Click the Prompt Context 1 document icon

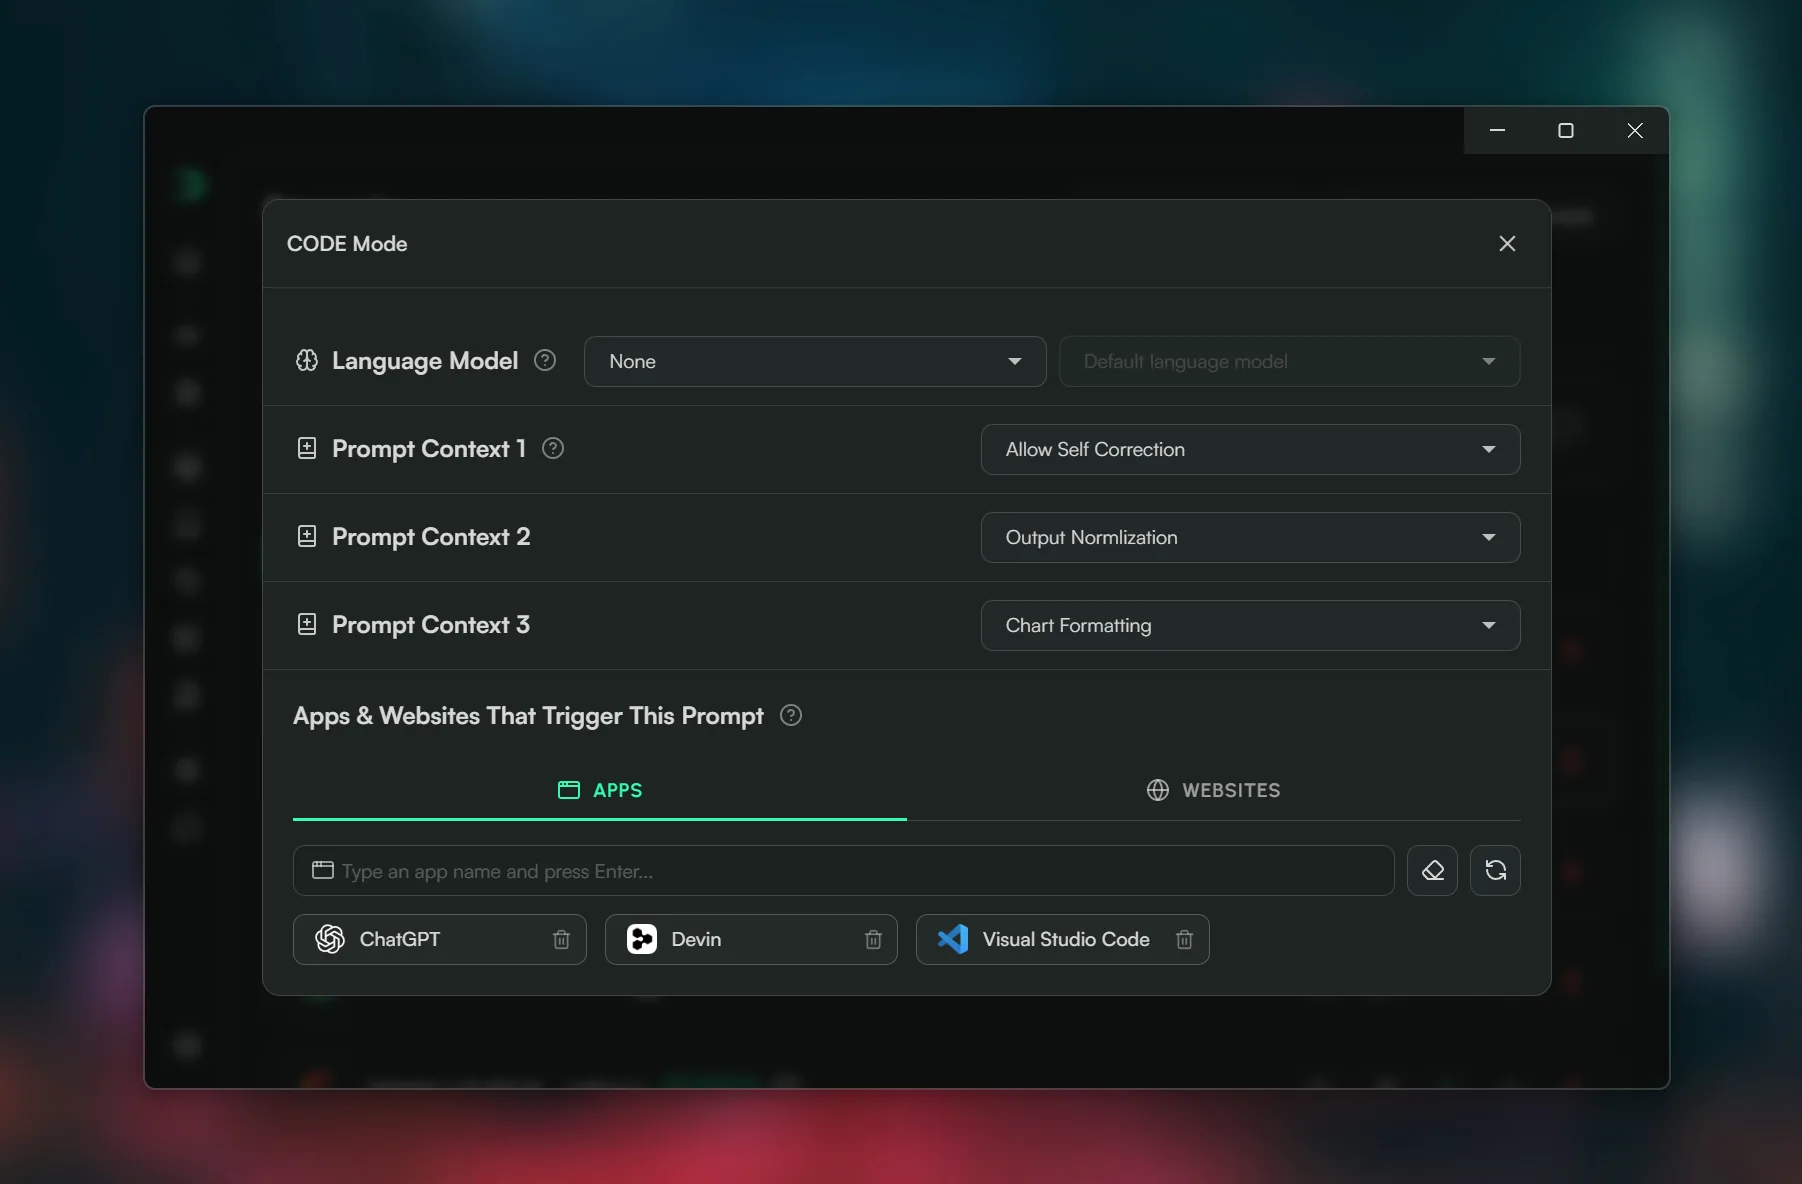point(307,448)
